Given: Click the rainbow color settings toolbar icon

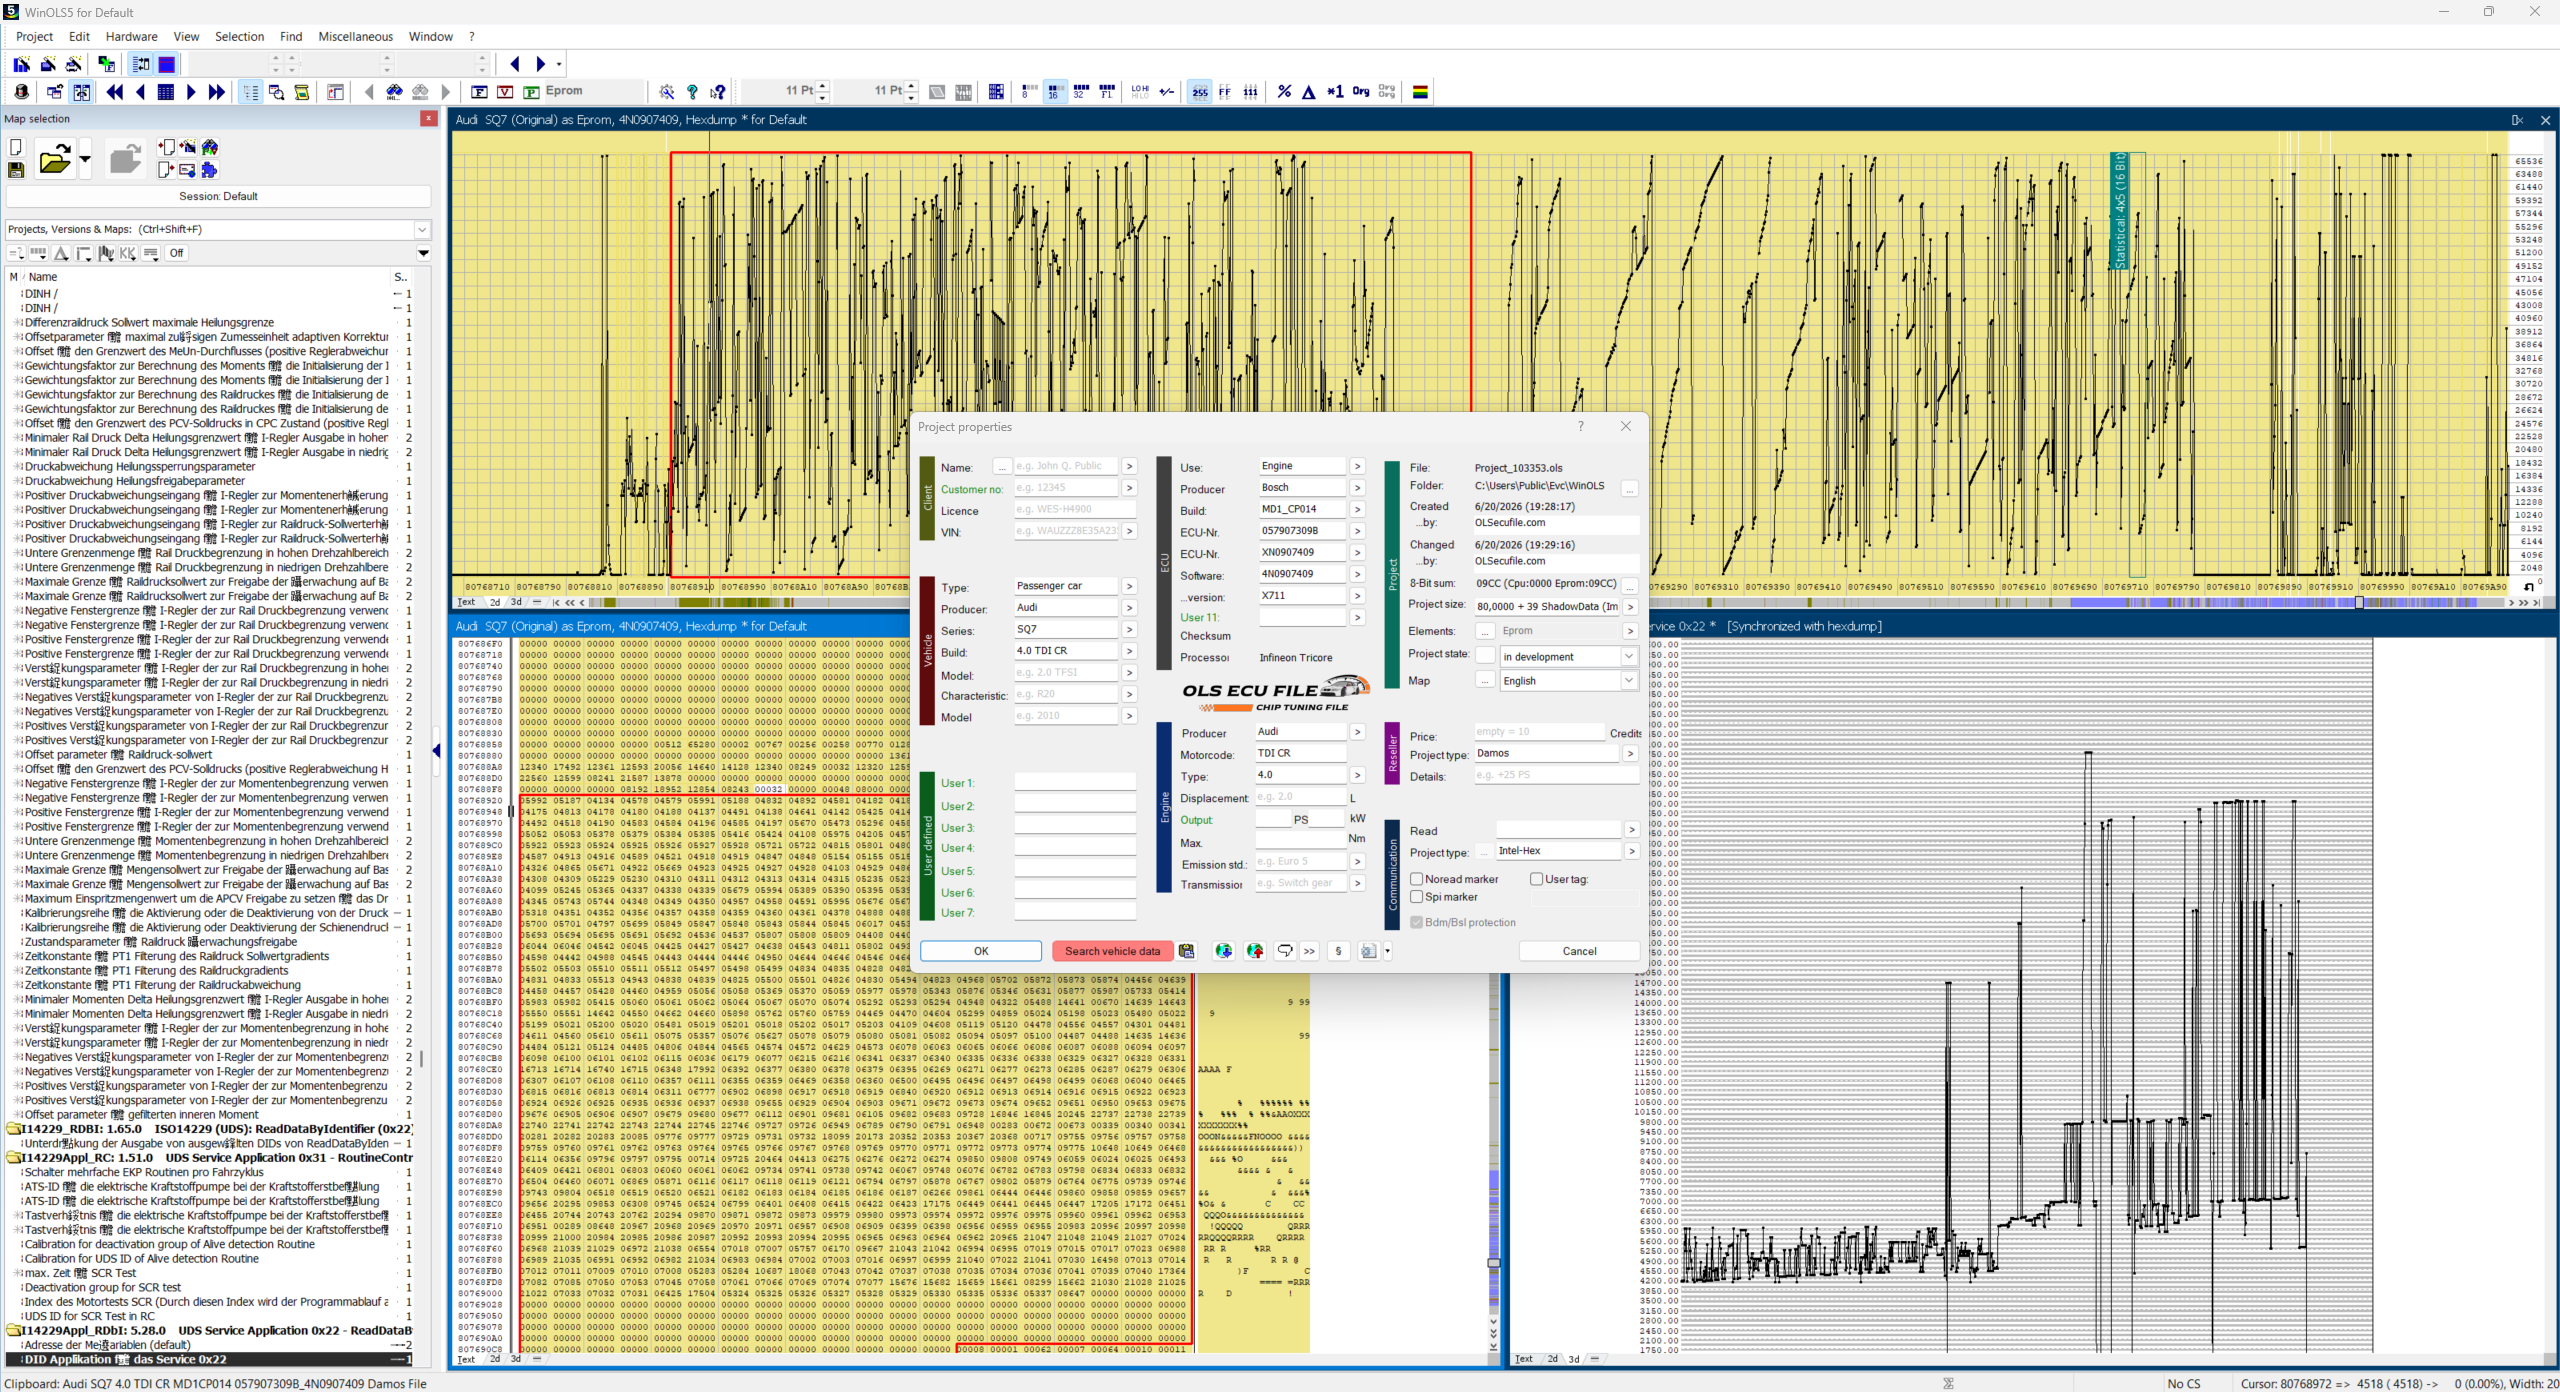Looking at the screenshot, I should pos(1420,91).
